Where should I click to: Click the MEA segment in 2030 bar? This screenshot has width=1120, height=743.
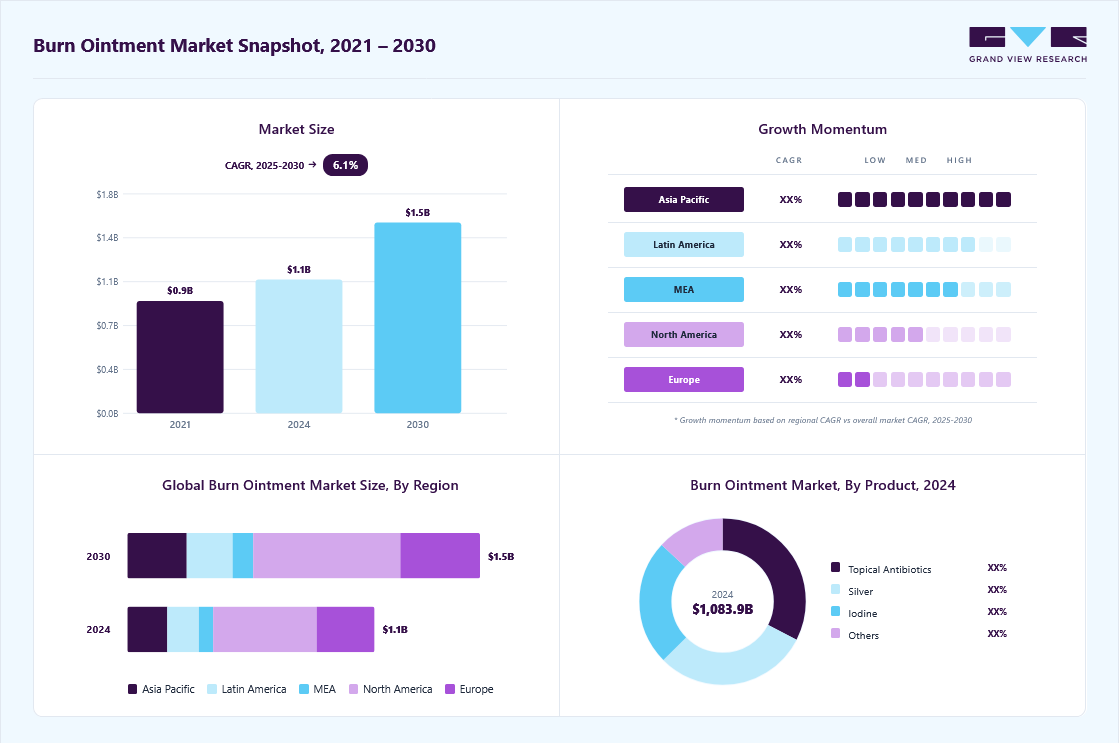[x=243, y=556]
